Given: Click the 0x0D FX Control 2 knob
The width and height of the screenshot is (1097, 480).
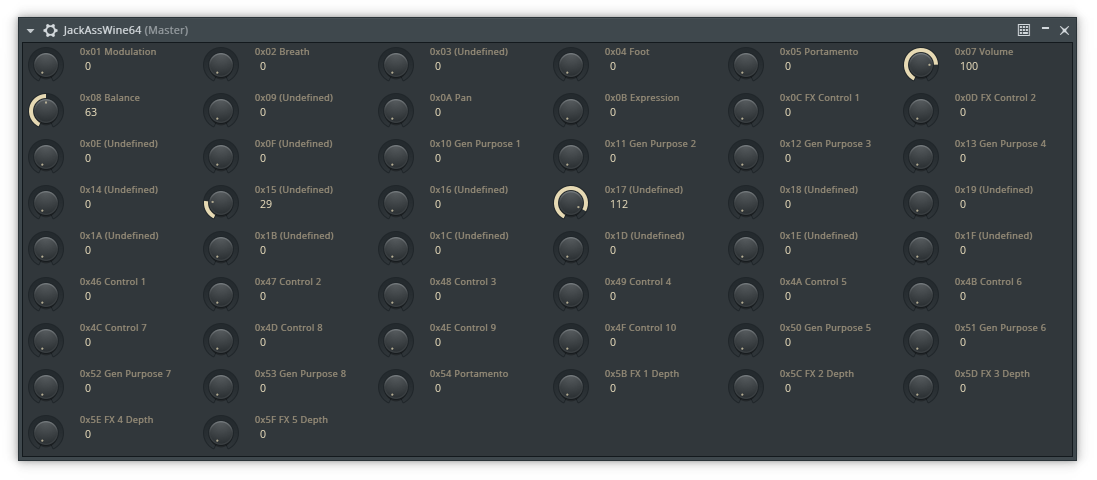Looking at the screenshot, I should pyautogui.click(x=921, y=111).
